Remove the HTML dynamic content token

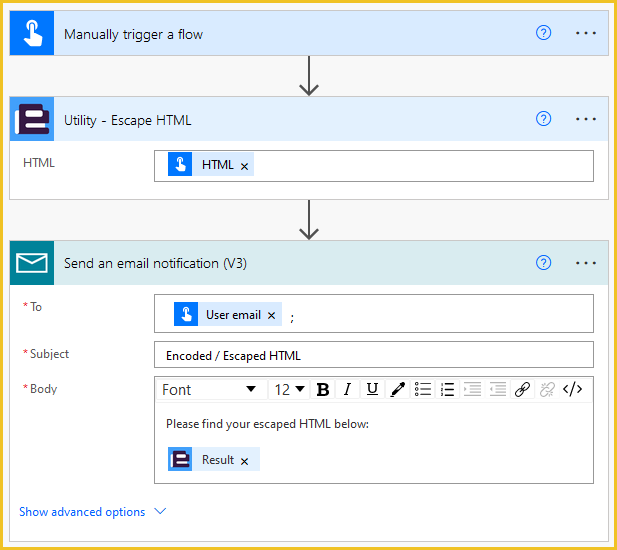[x=245, y=166]
